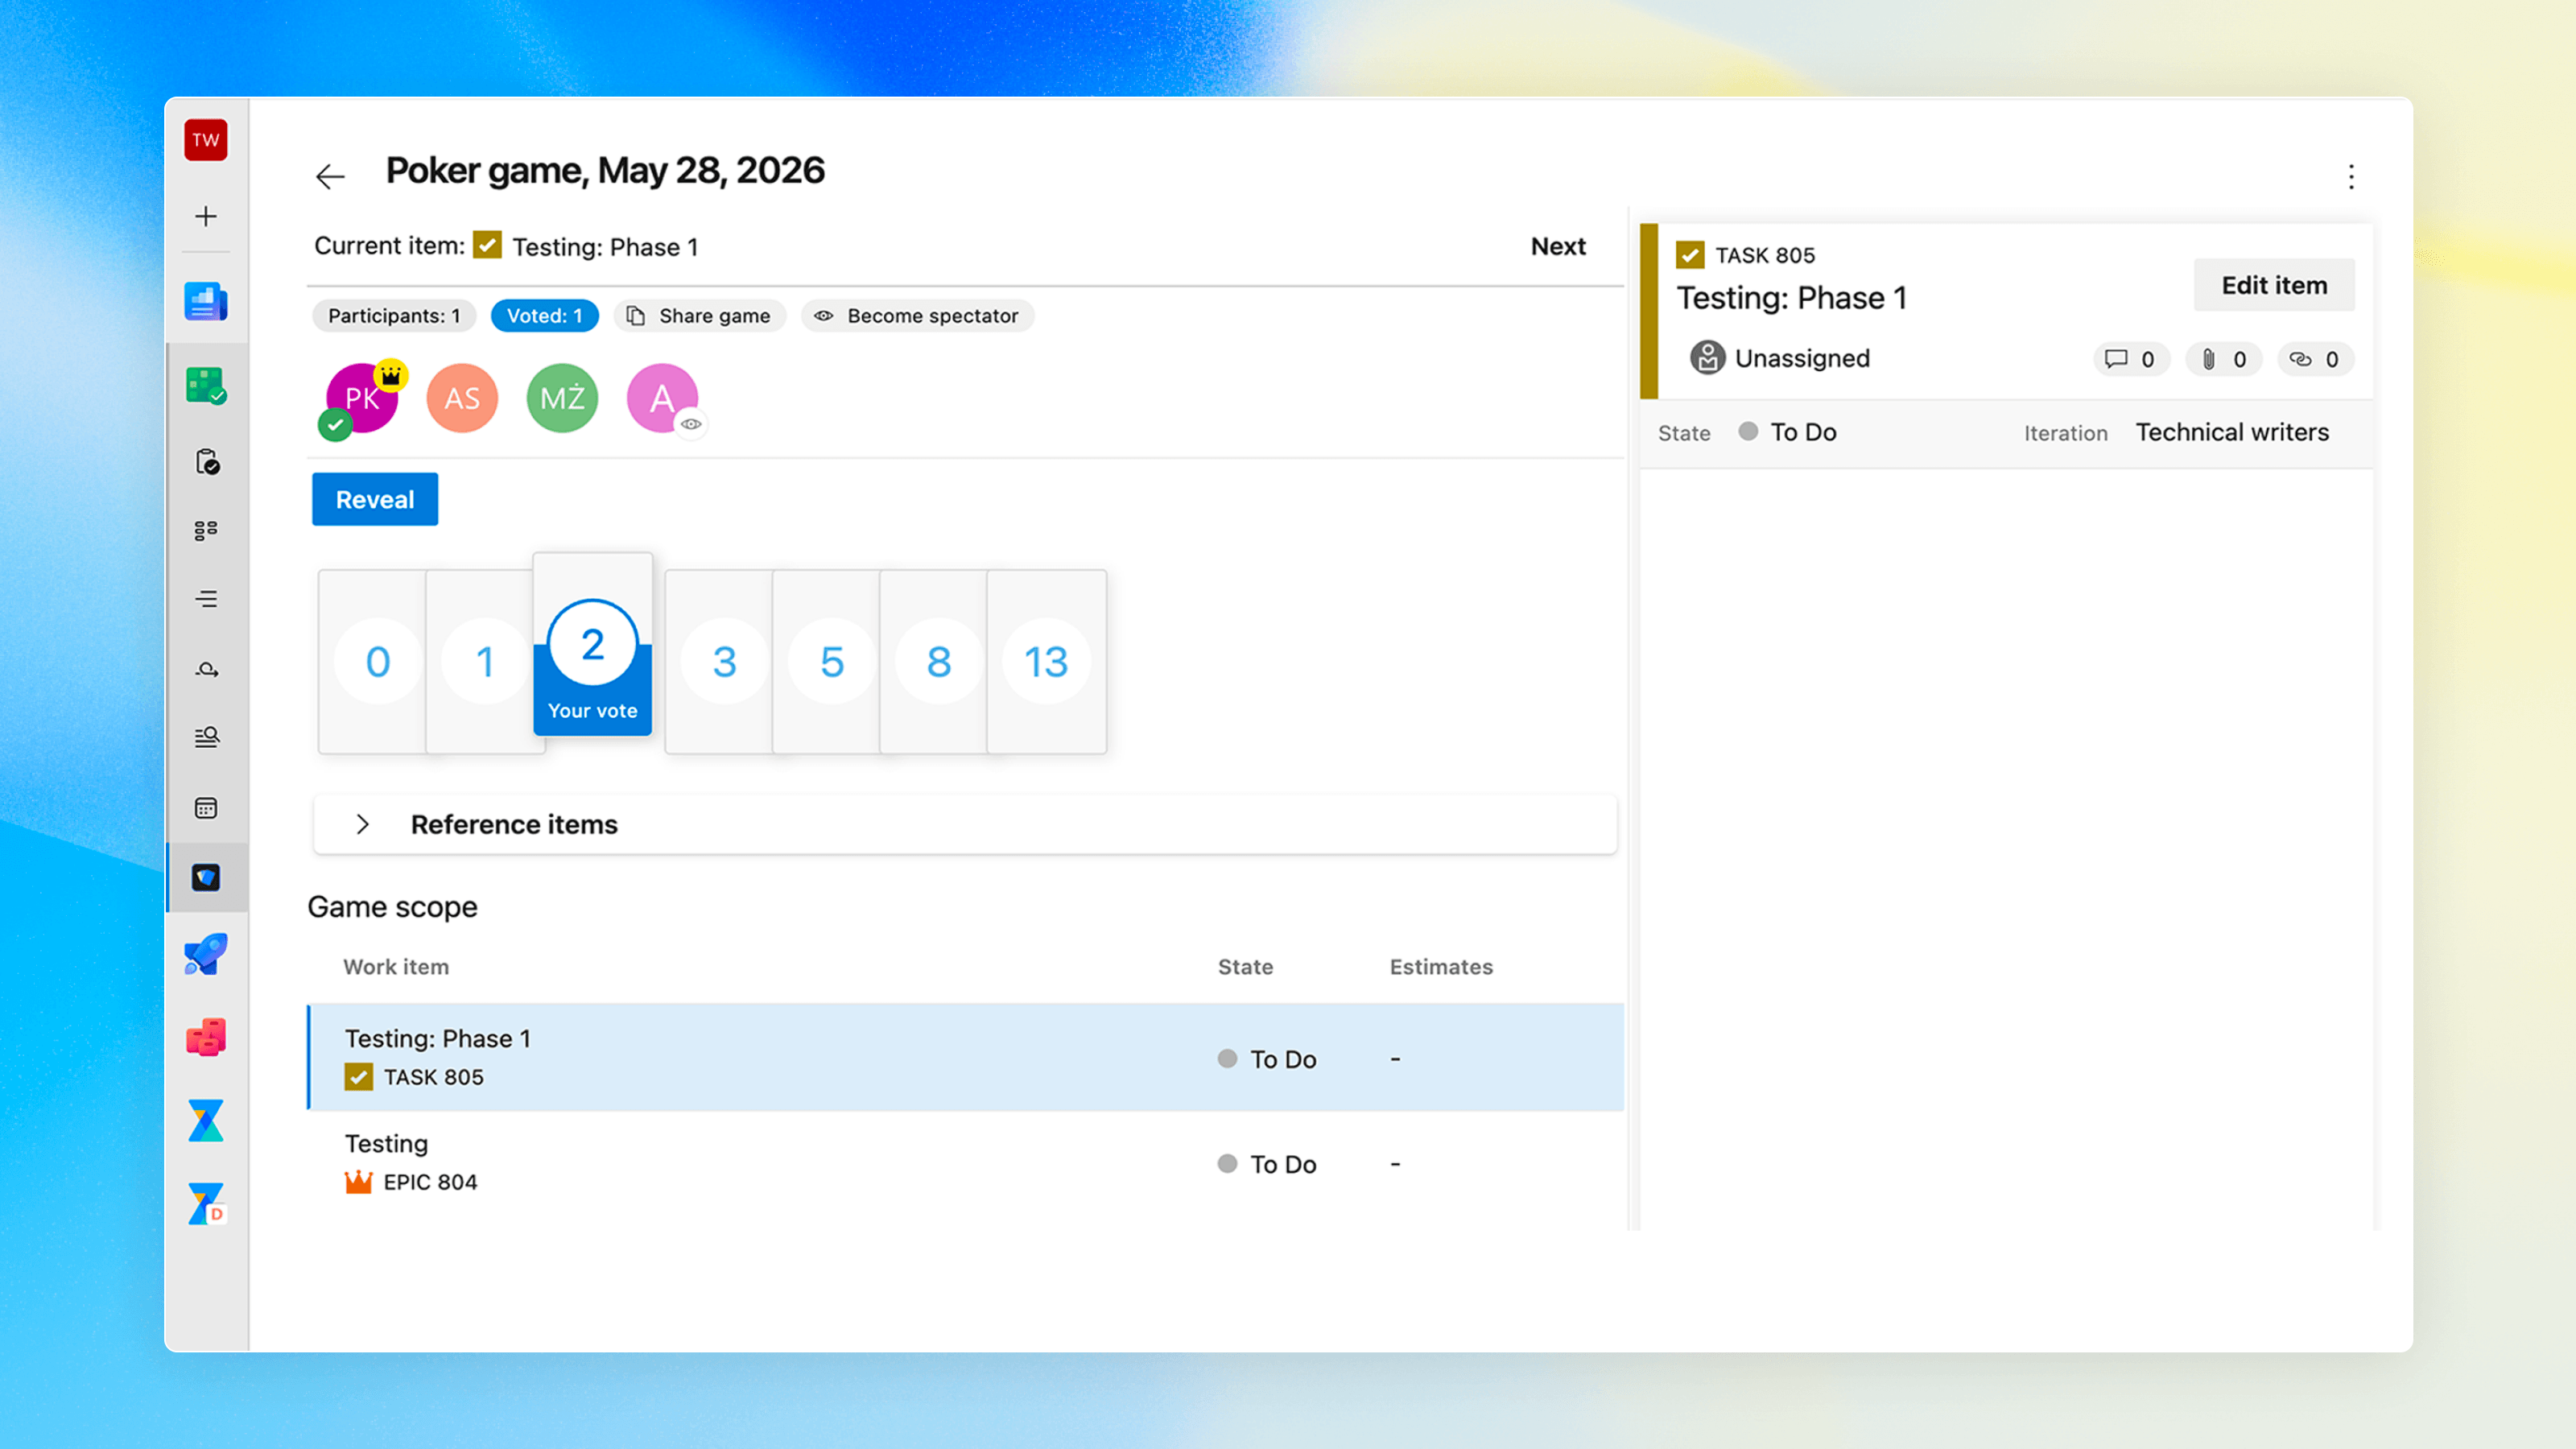Select the Testing EPIC 804 row
The width and height of the screenshot is (2576, 1449).
pyautogui.click(x=966, y=1162)
